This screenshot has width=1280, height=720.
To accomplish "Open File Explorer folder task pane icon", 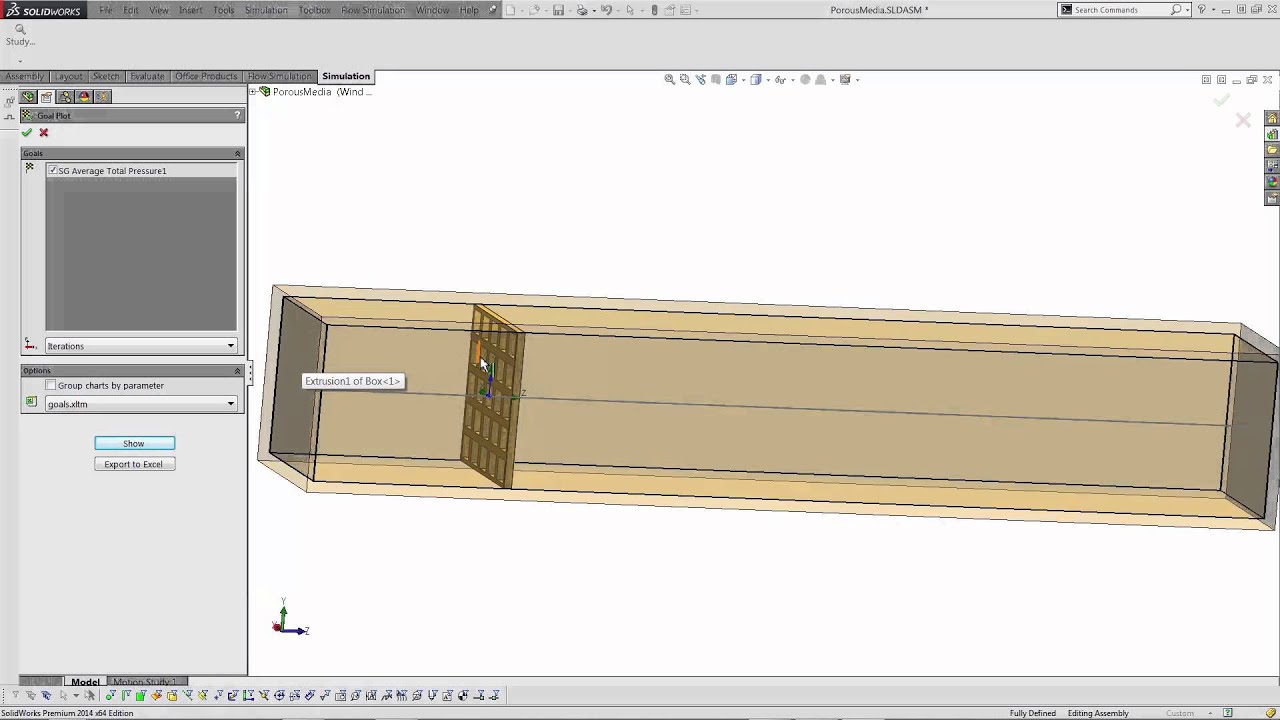I will point(1272,150).
